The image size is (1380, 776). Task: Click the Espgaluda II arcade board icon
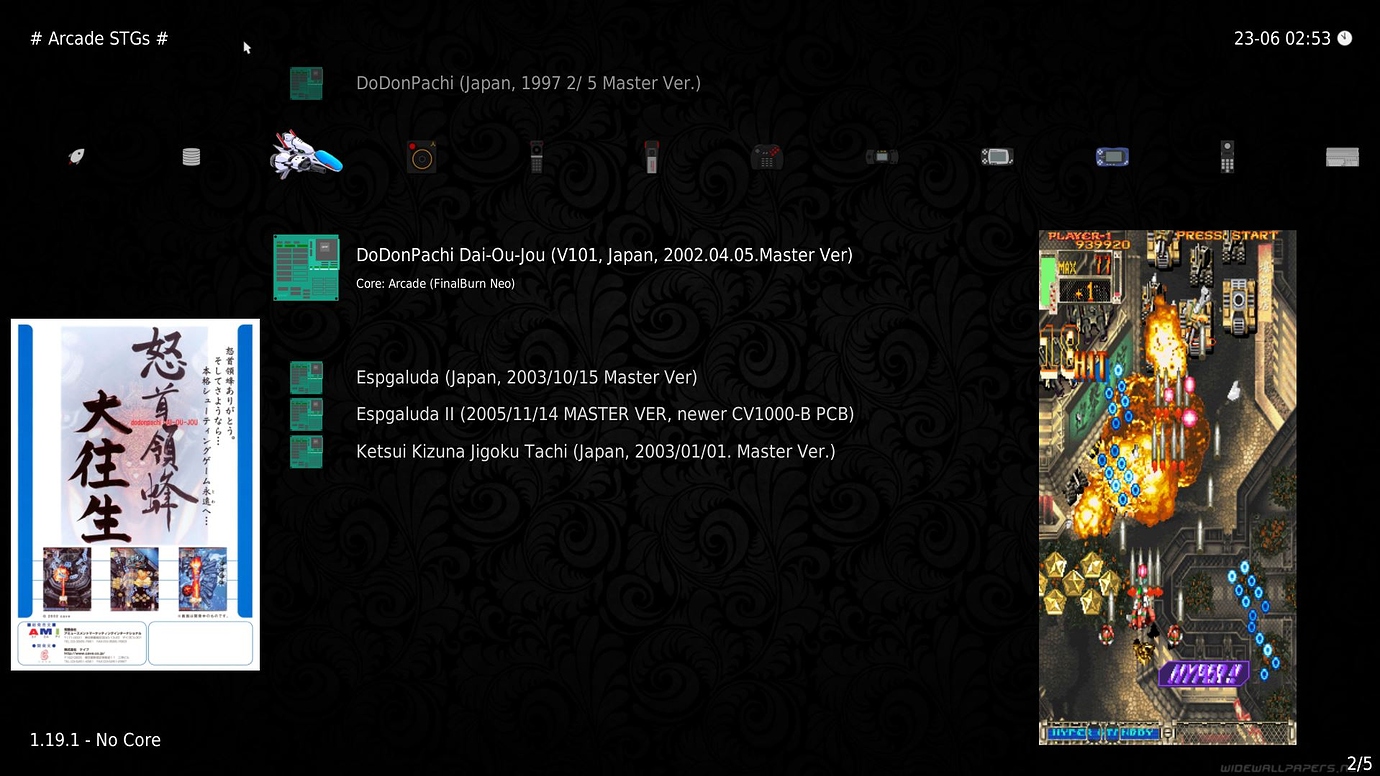point(306,414)
